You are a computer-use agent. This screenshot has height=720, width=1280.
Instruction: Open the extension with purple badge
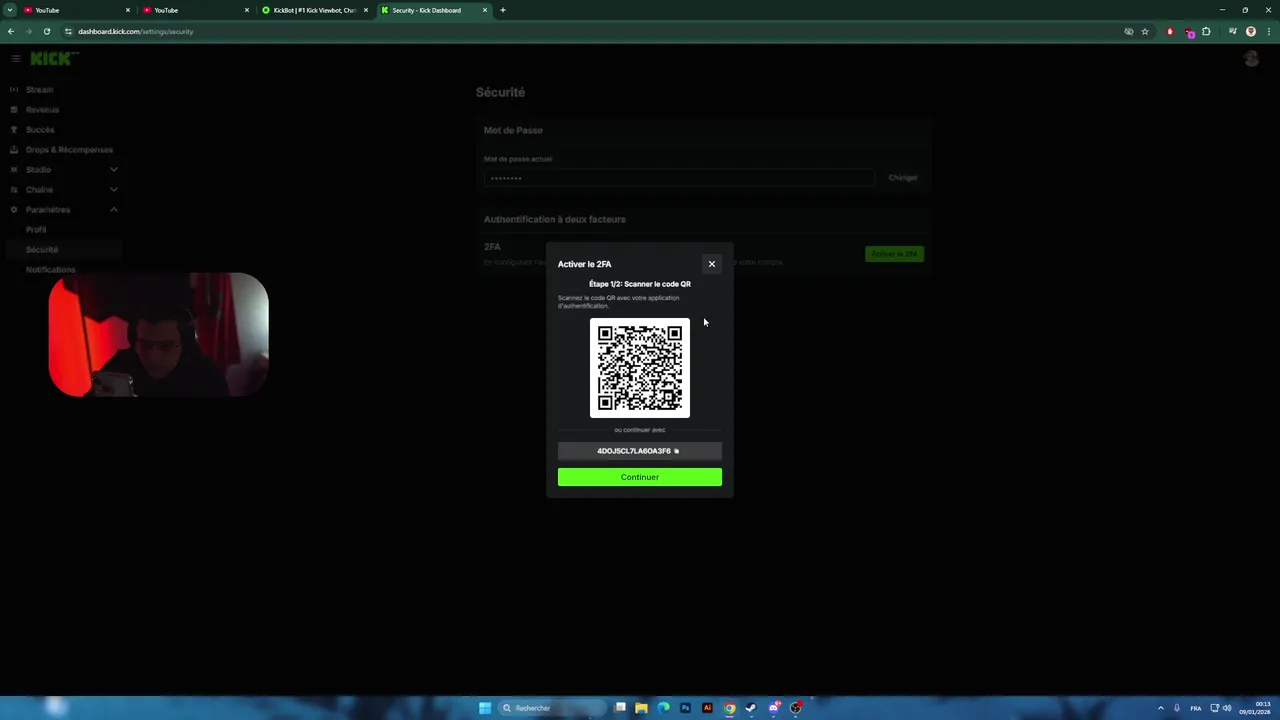(1189, 32)
